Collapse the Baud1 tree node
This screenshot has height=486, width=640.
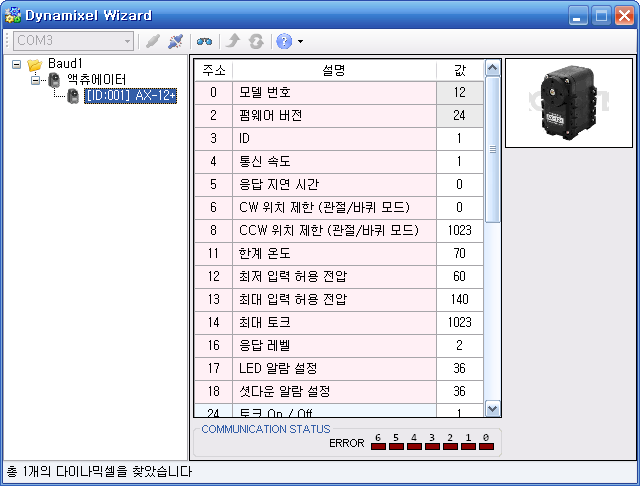click(x=16, y=65)
